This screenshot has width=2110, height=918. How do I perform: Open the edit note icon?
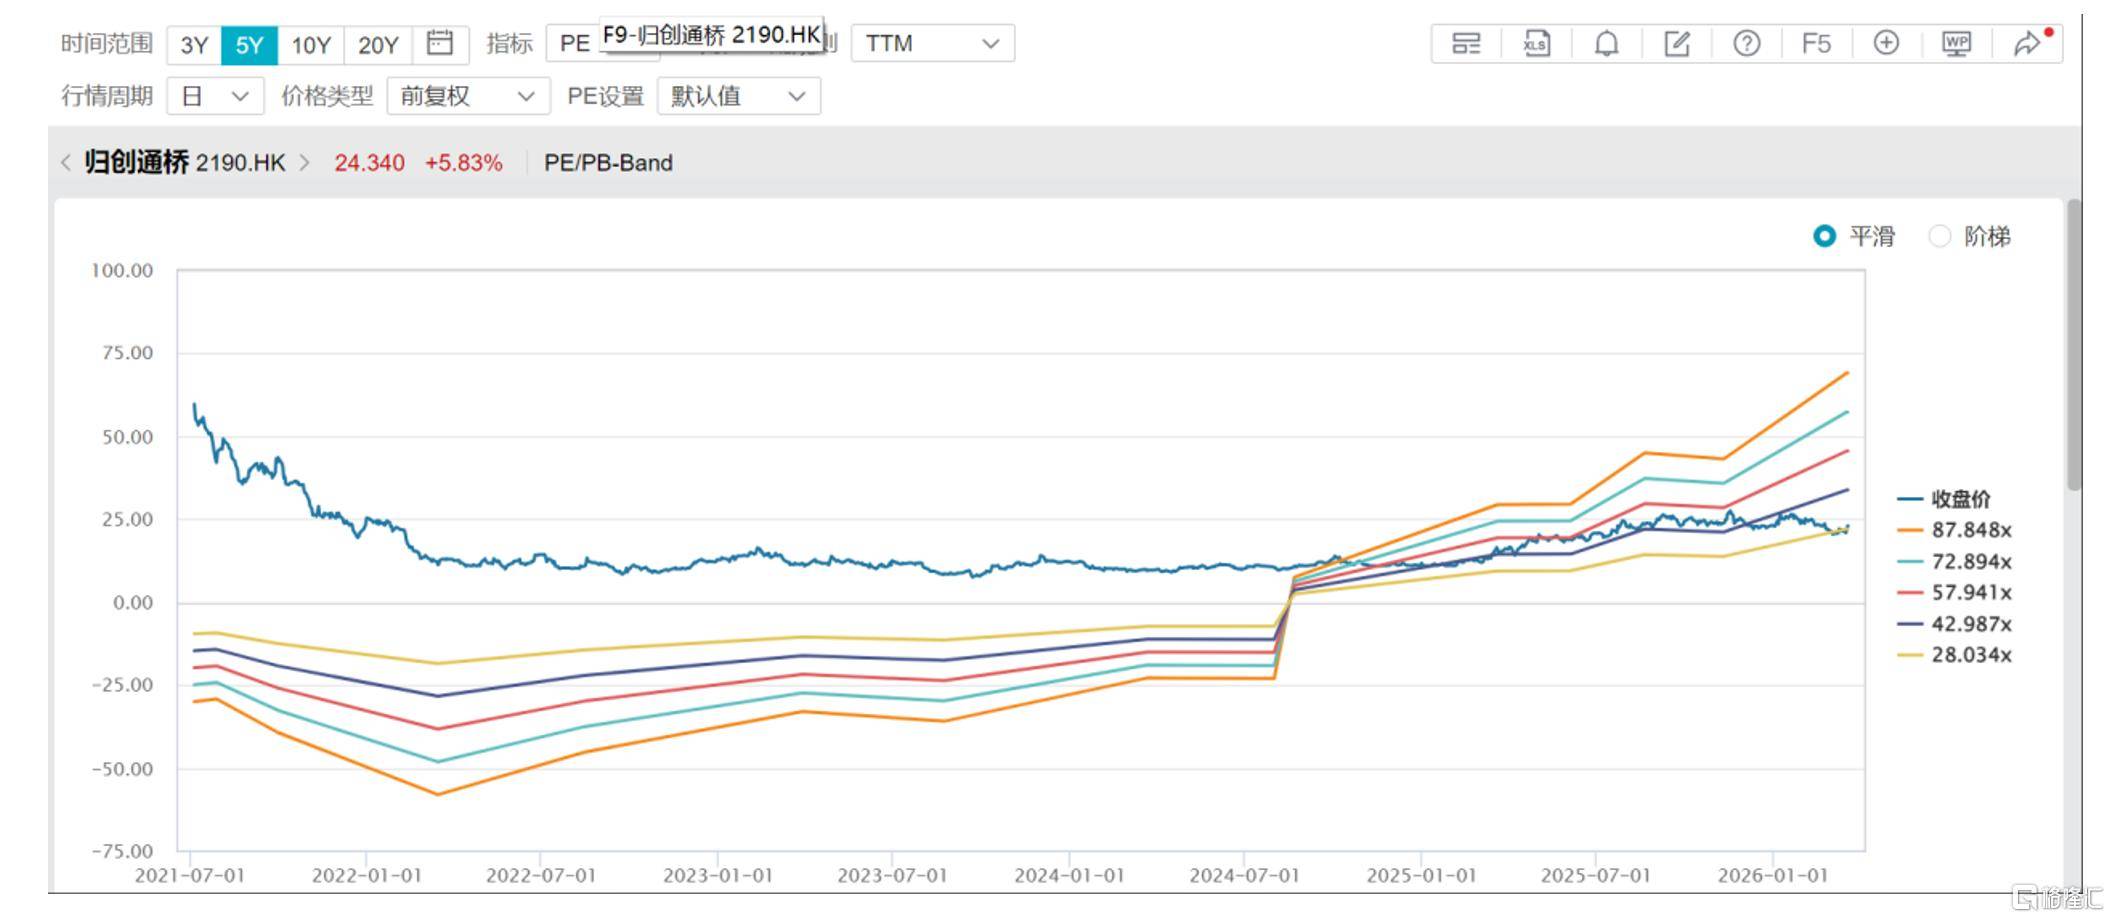coord(1676,44)
